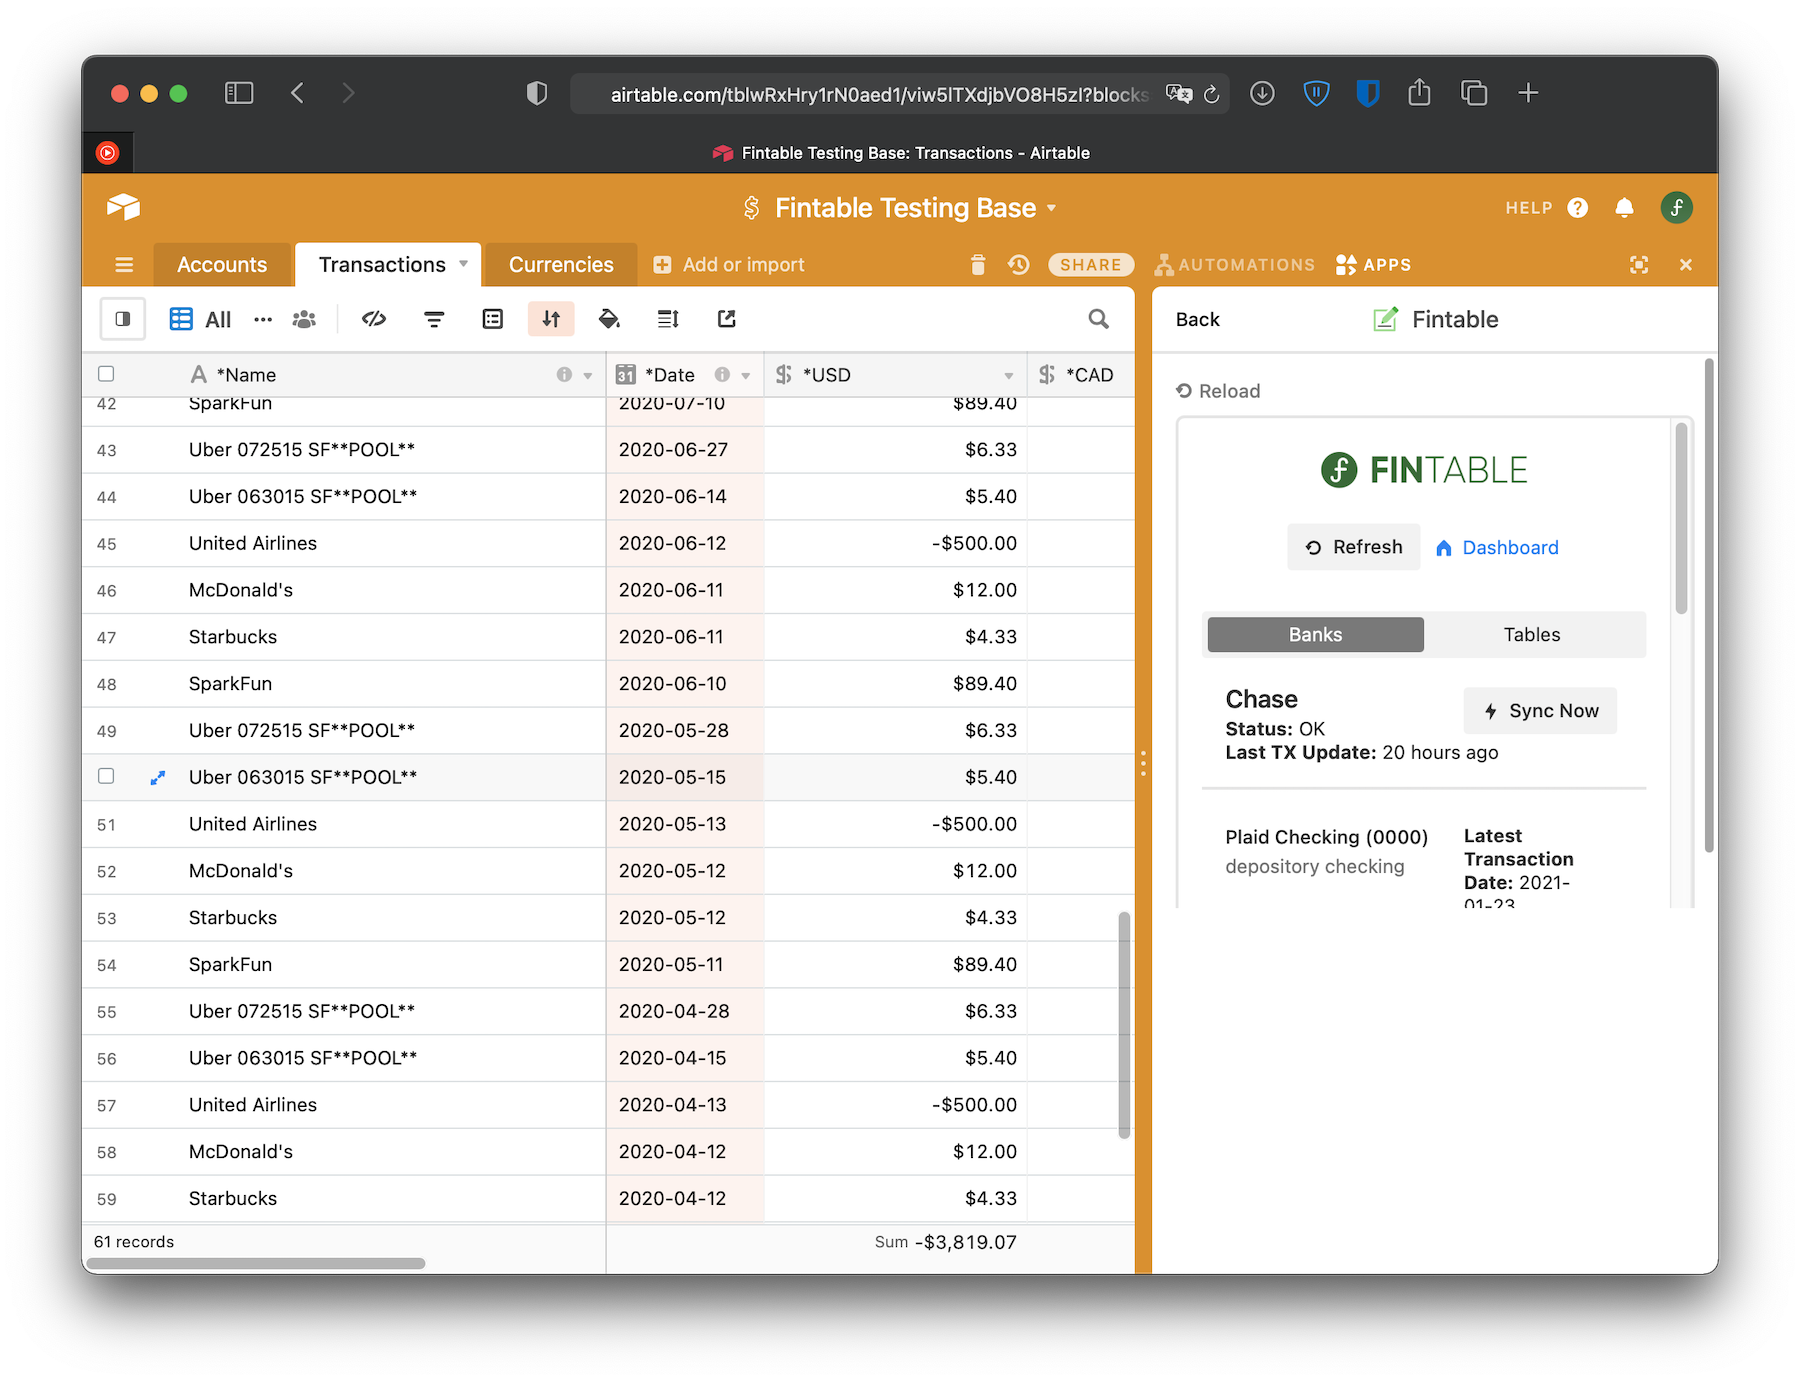1800x1382 pixels.
Task: Open the base trash icon
Action: tap(978, 265)
